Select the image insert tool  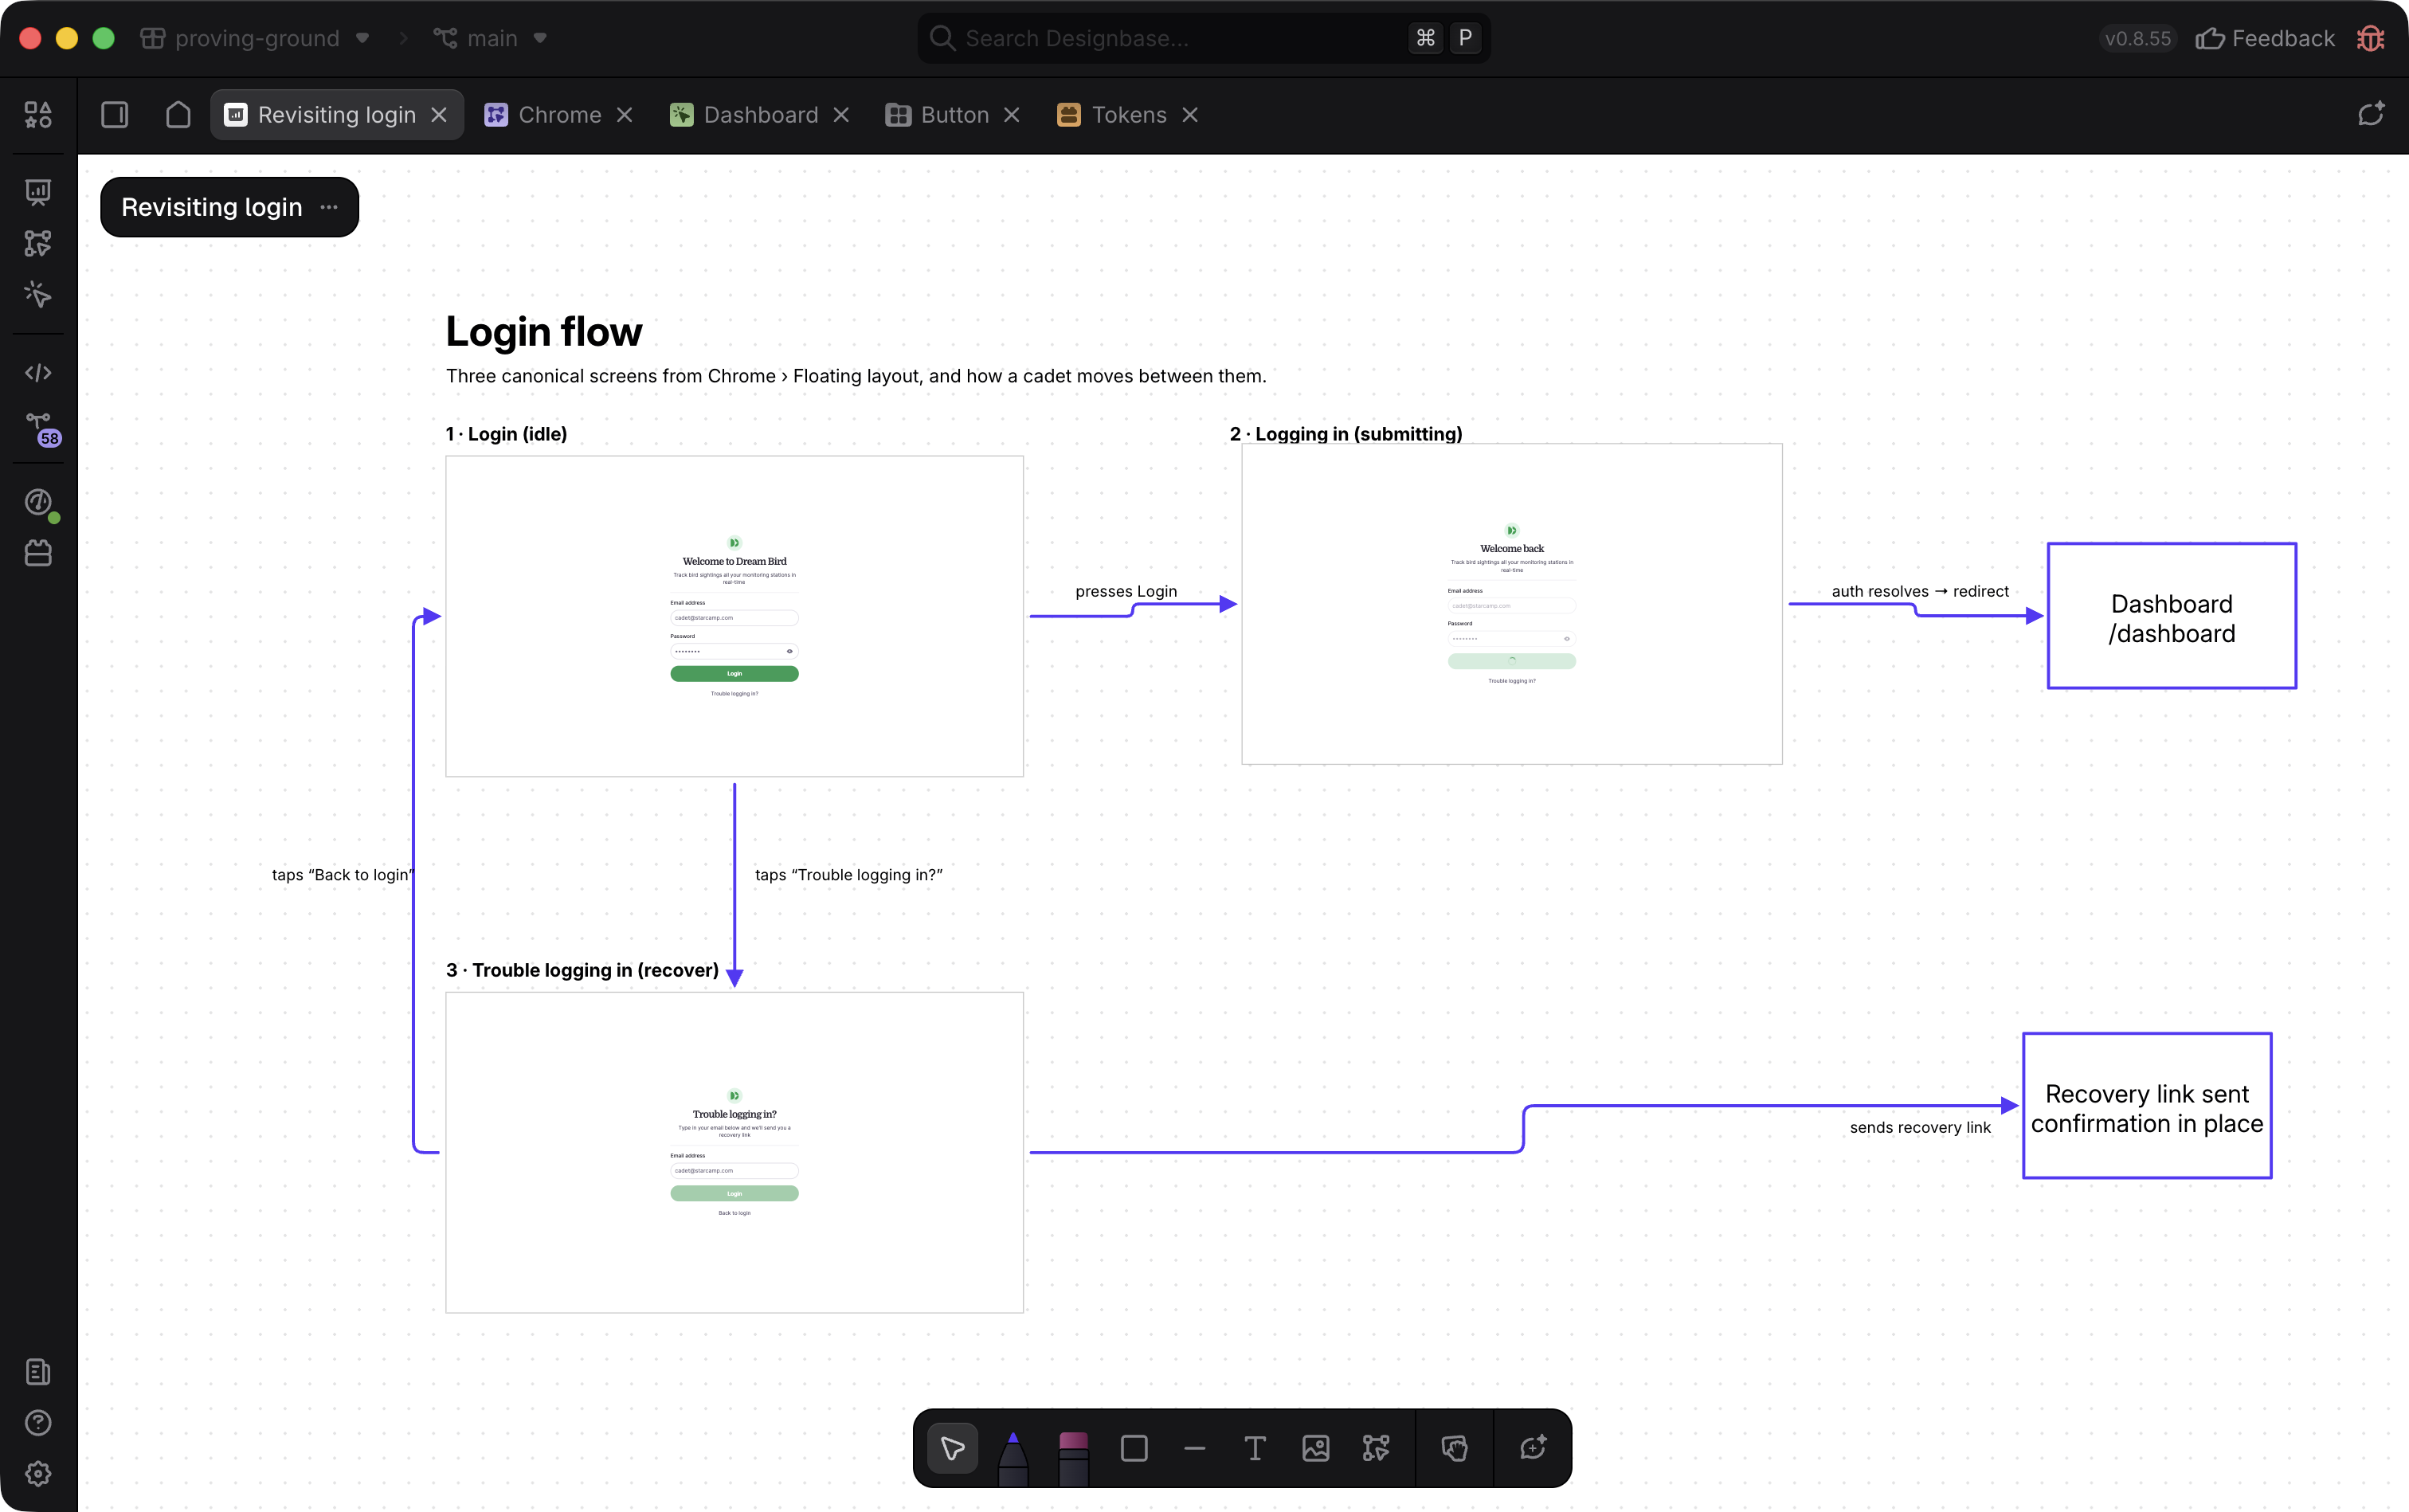click(1315, 1448)
